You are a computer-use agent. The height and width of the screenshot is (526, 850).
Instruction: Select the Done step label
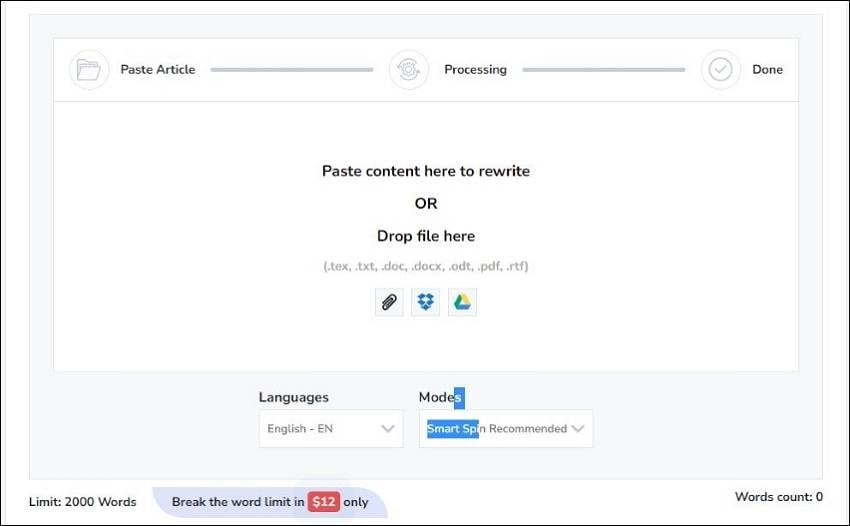(x=767, y=70)
